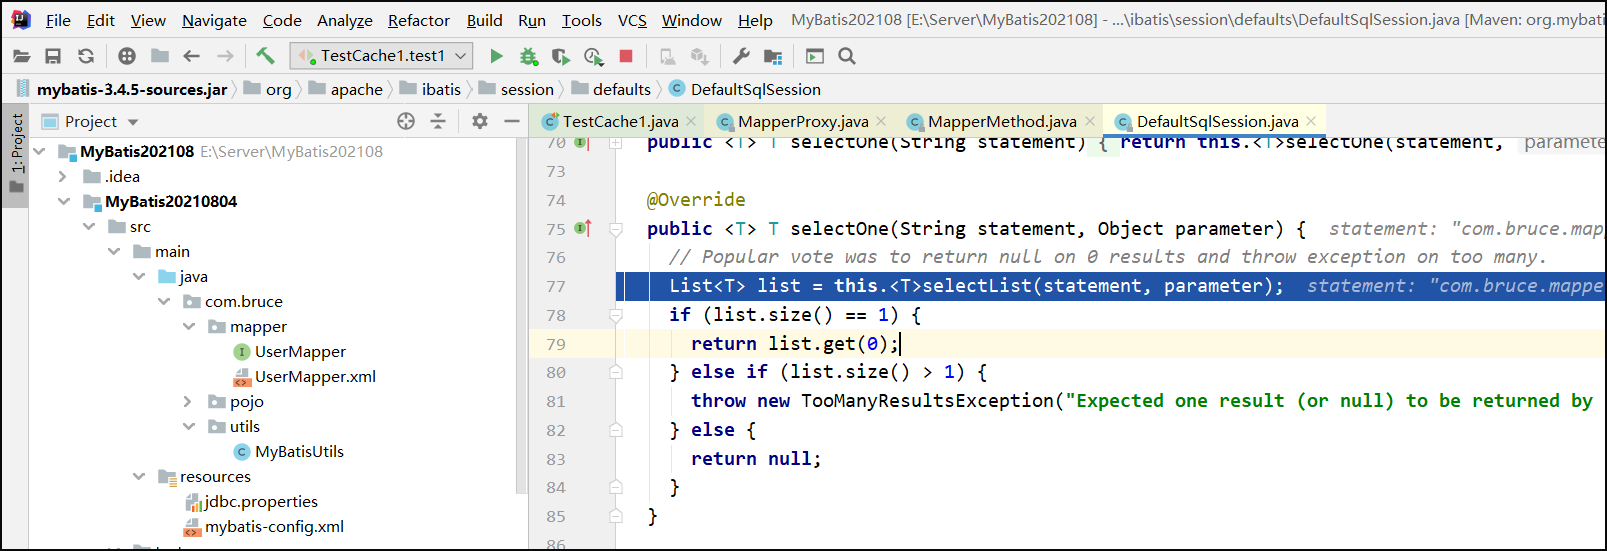Screen dimensions: 1607x551
Task: Run with Coverage shield icon
Action: (x=561, y=56)
